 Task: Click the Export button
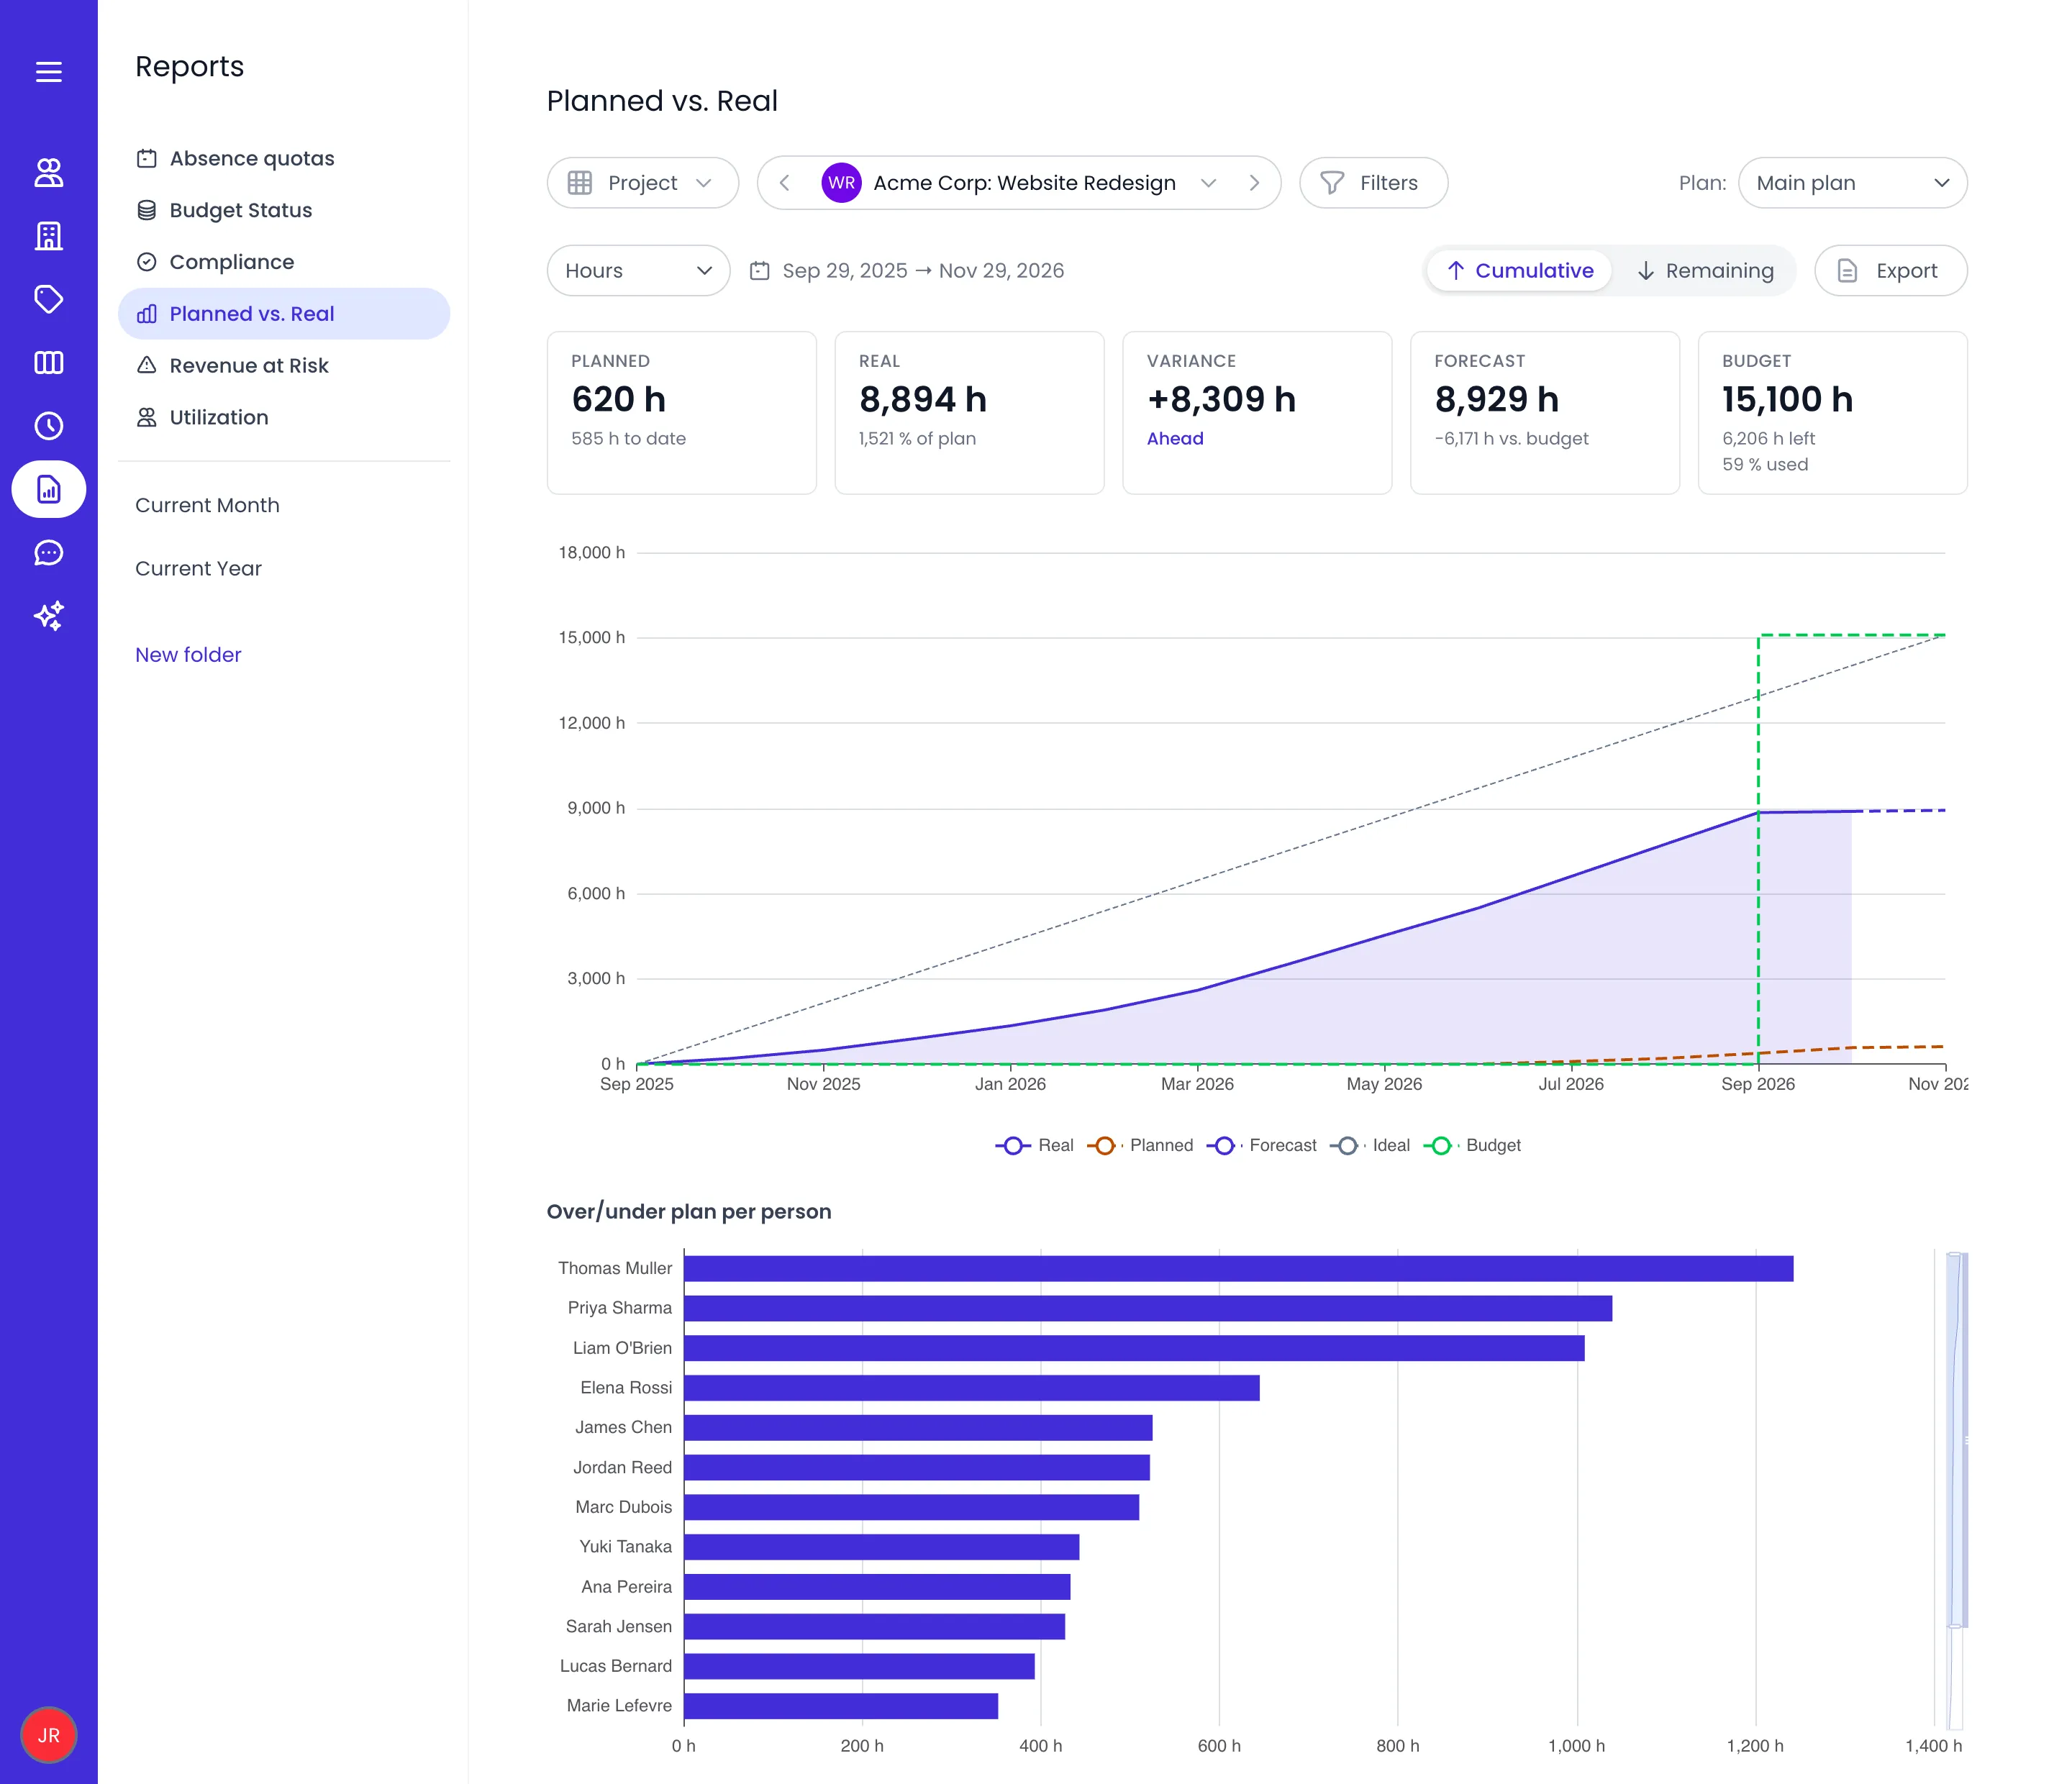coord(1890,271)
